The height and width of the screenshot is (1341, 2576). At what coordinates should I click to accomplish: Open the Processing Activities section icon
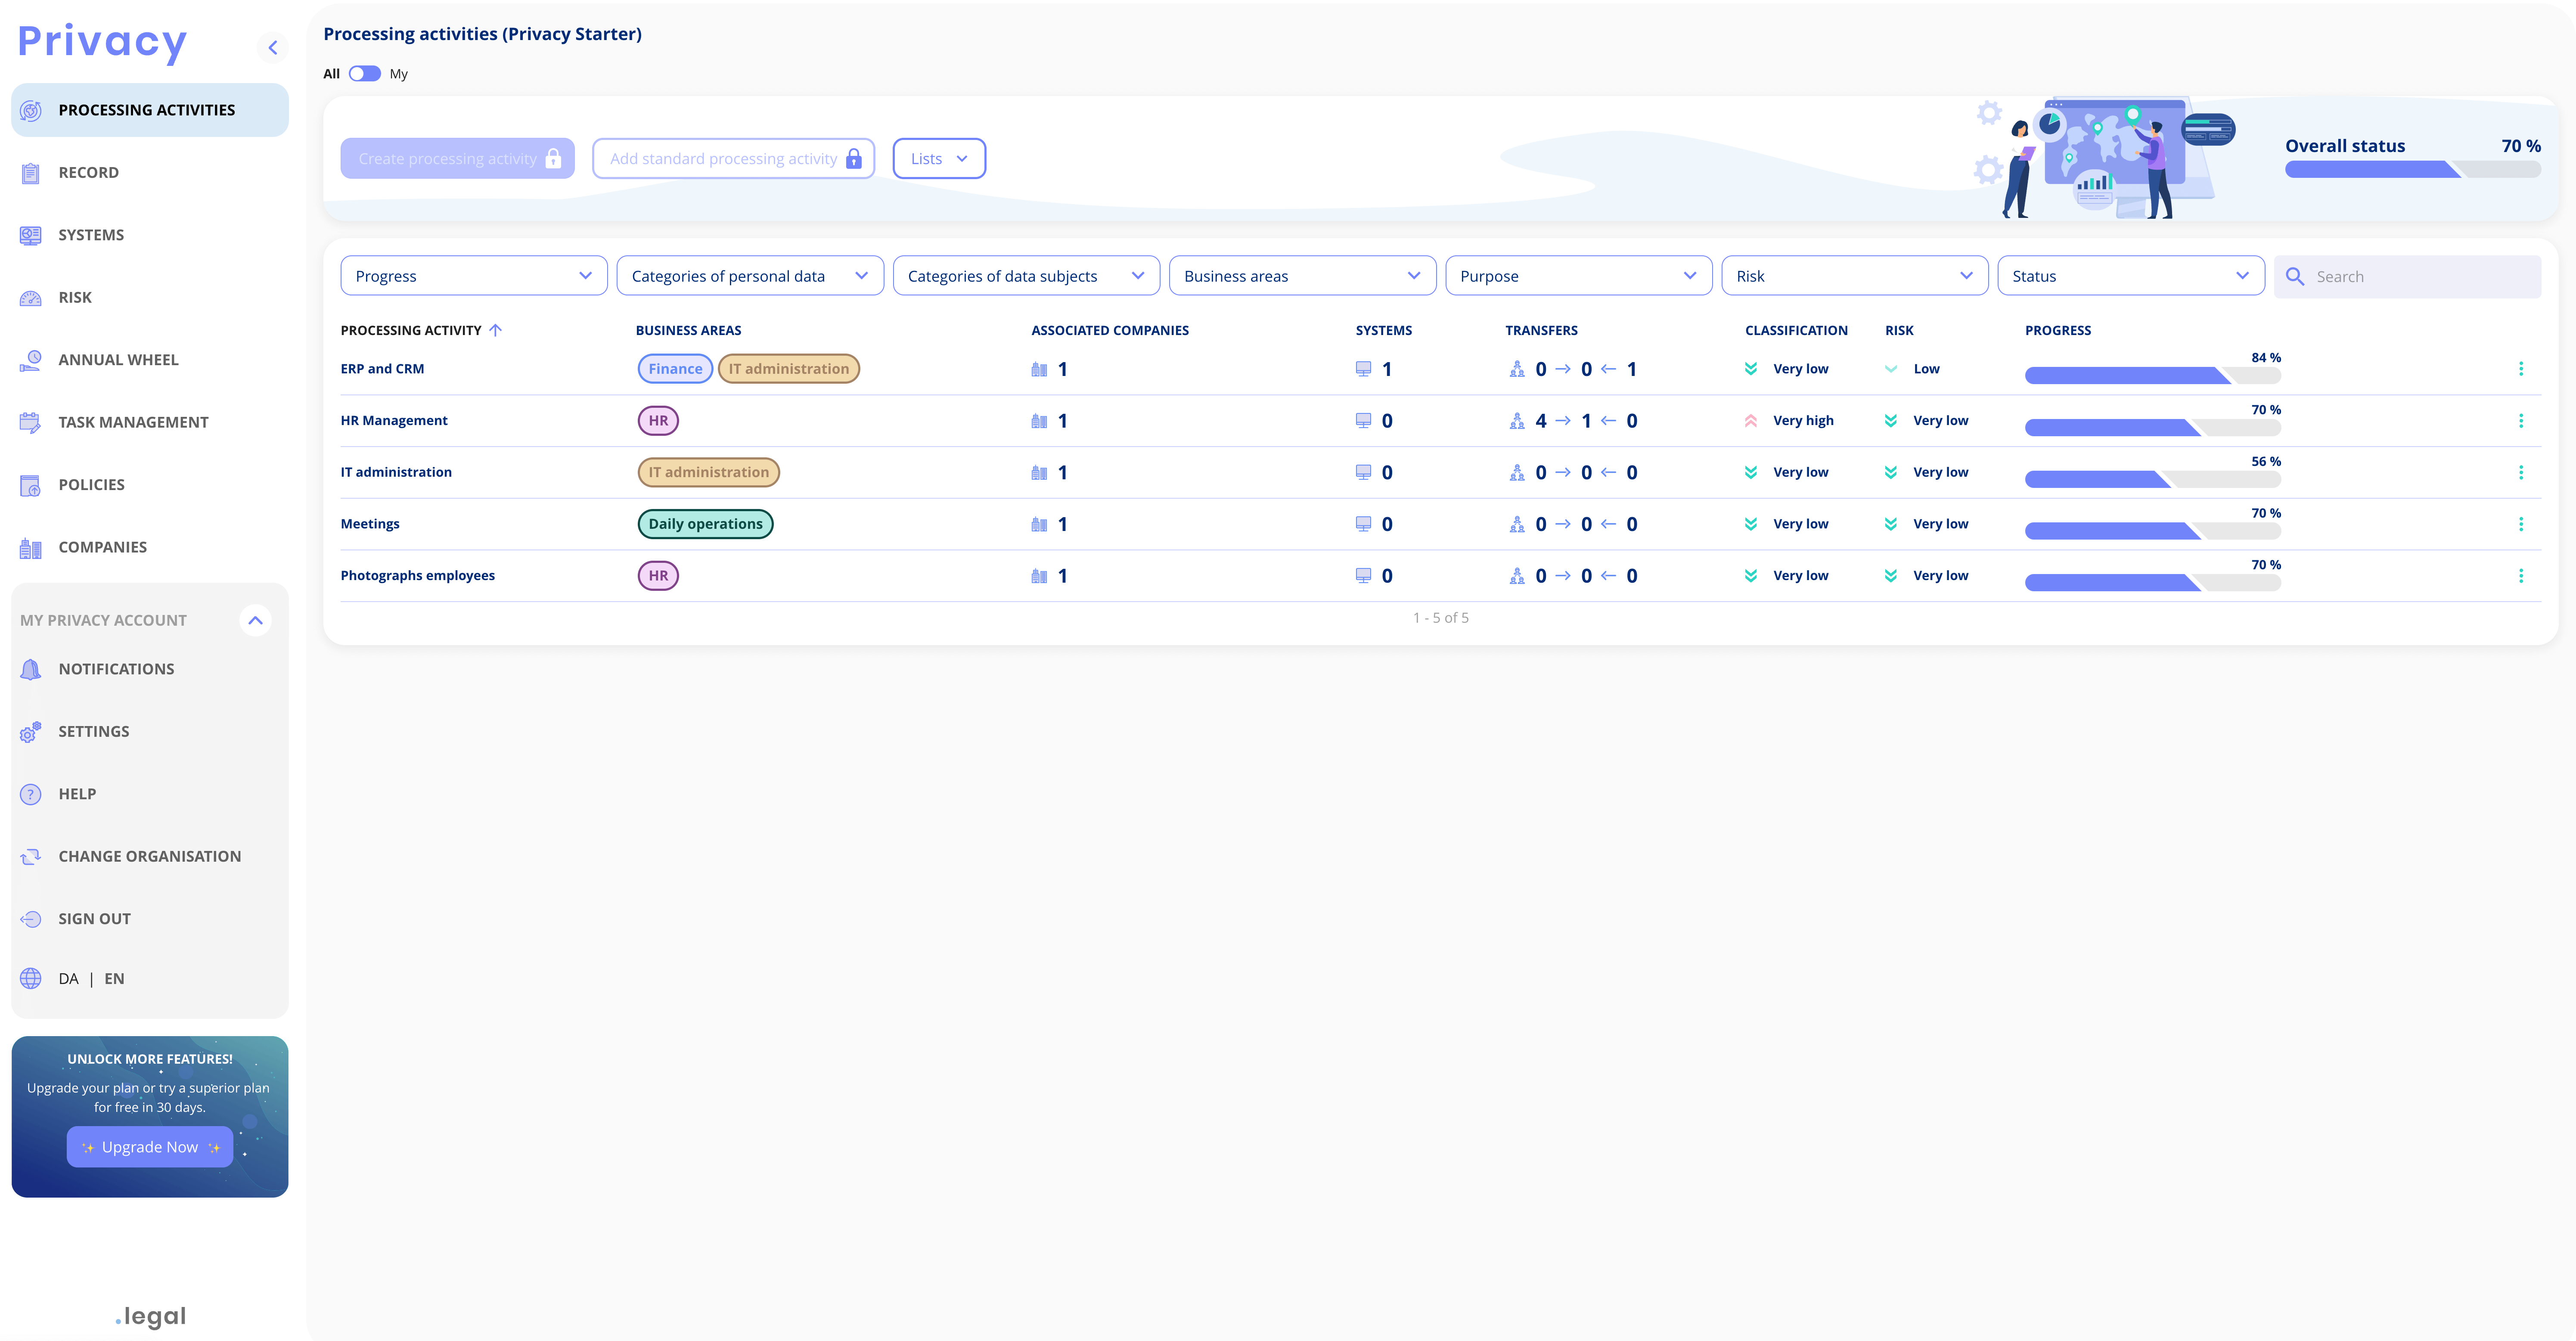30,110
